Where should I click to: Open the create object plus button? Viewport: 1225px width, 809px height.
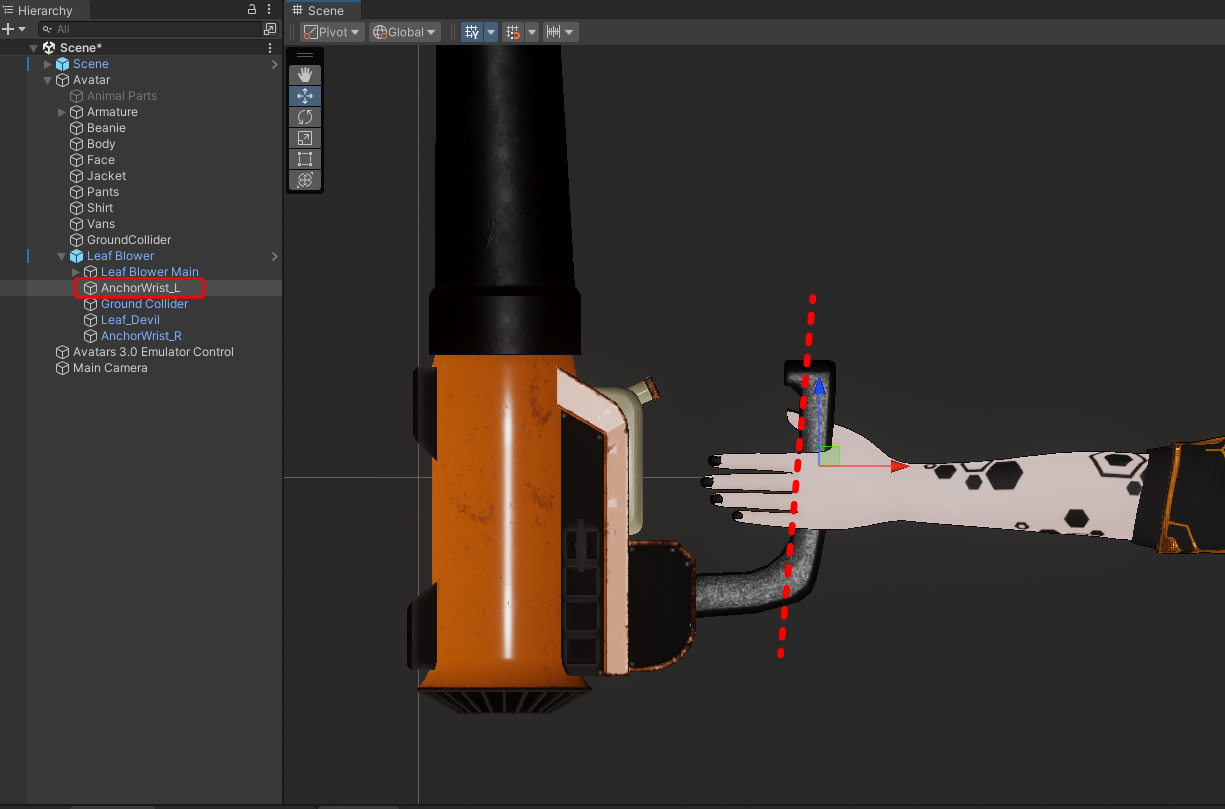9,30
